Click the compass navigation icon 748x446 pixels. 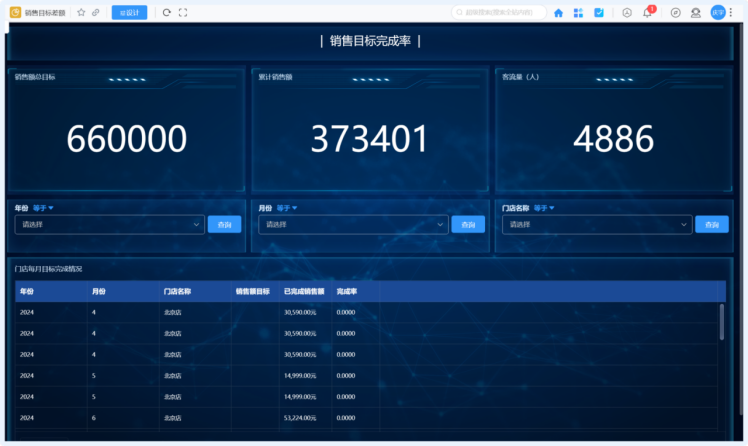point(676,13)
